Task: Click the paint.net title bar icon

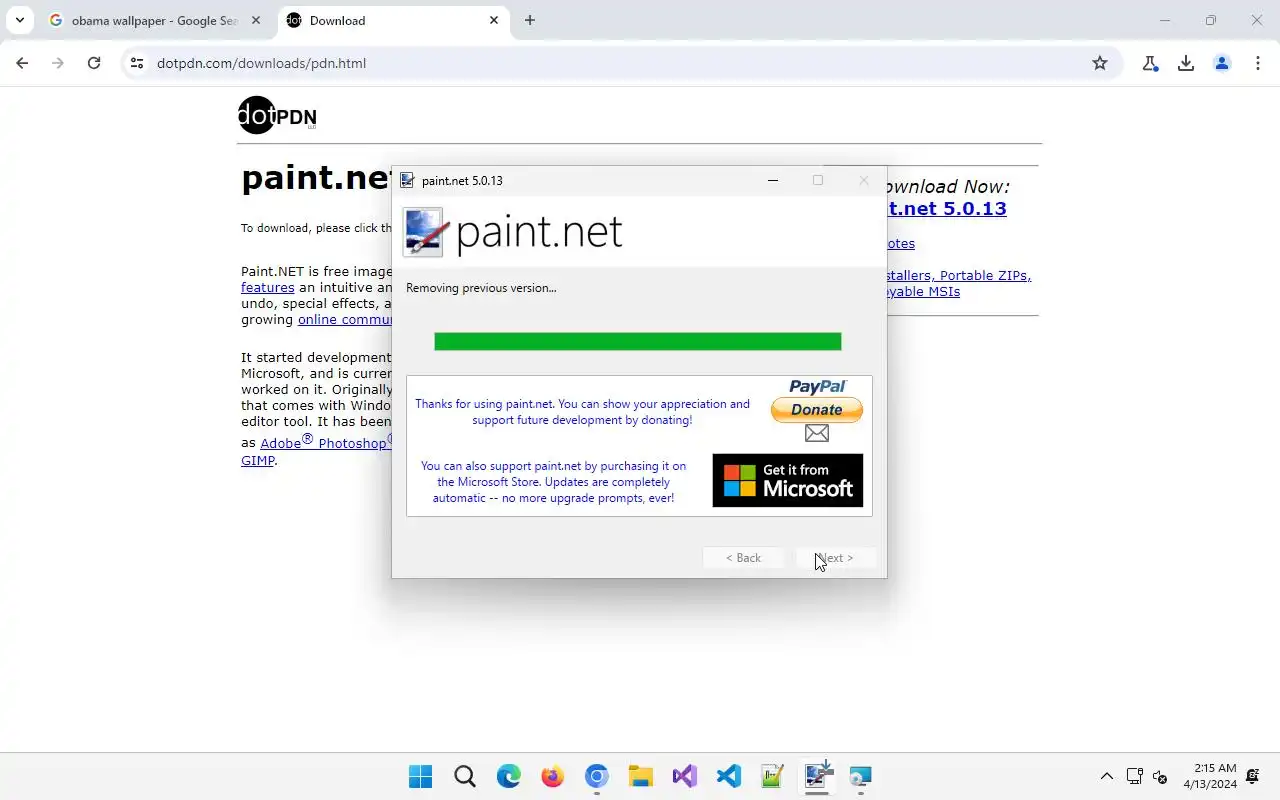Action: pyautogui.click(x=407, y=180)
